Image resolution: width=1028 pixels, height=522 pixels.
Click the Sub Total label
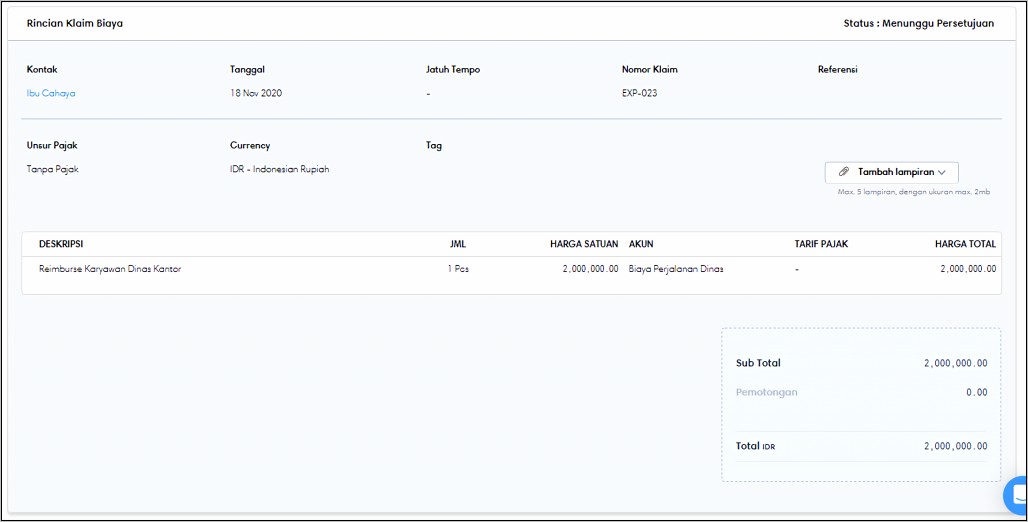point(759,363)
